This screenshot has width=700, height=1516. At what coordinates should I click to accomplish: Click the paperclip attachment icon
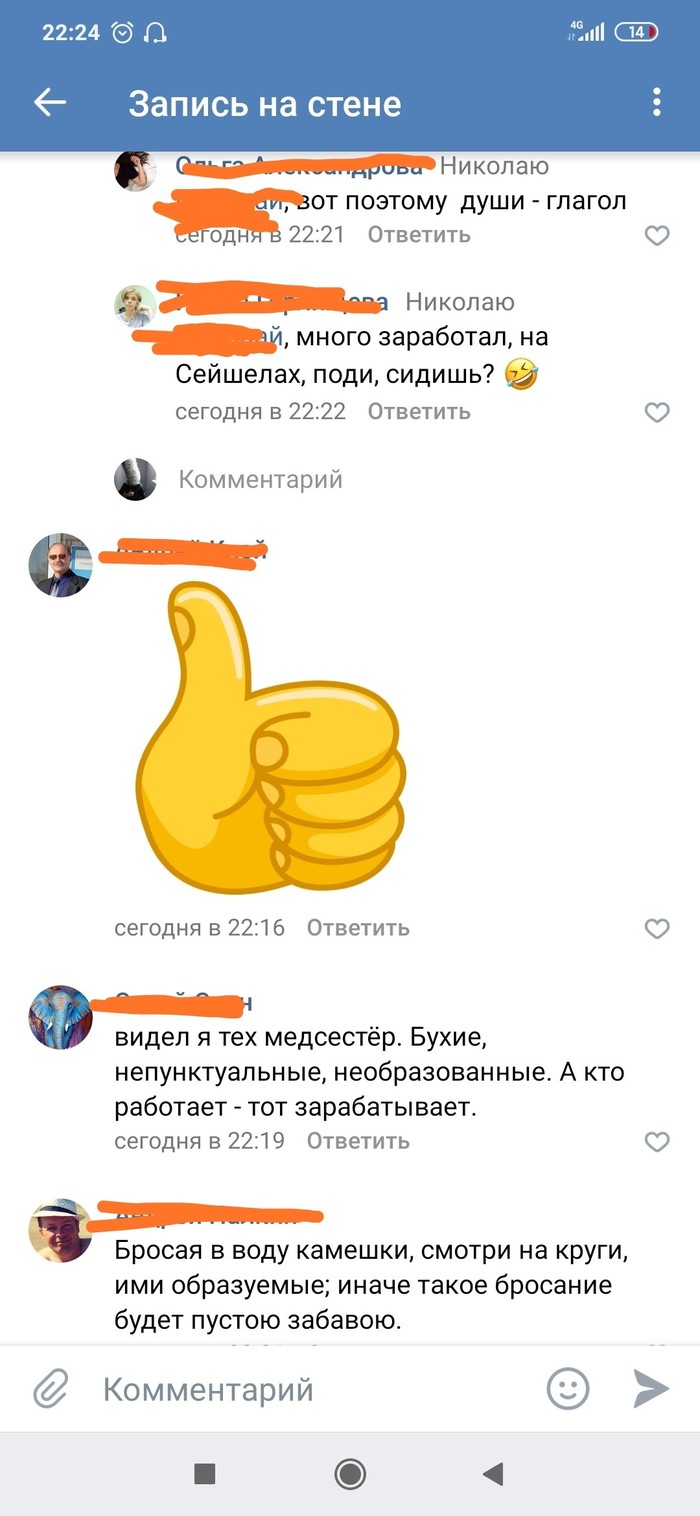coord(50,1389)
